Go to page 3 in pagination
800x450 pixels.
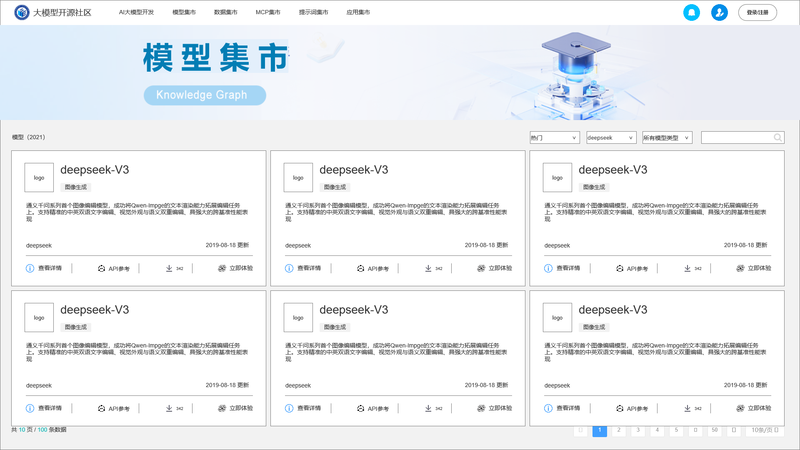[638, 430]
